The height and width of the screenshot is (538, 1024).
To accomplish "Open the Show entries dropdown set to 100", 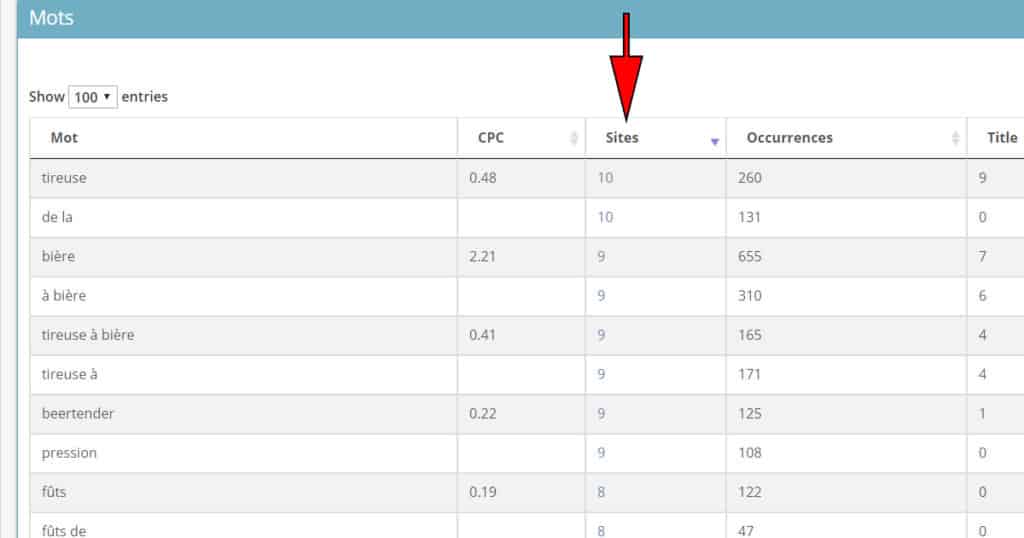I will [x=93, y=97].
